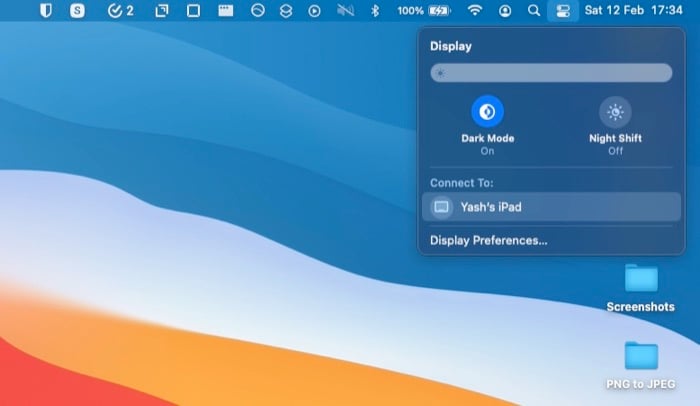Open the Bitwarden shield menu bar icon
Image resolution: width=700 pixels, height=406 pixels.
click(x=46, y=10)
